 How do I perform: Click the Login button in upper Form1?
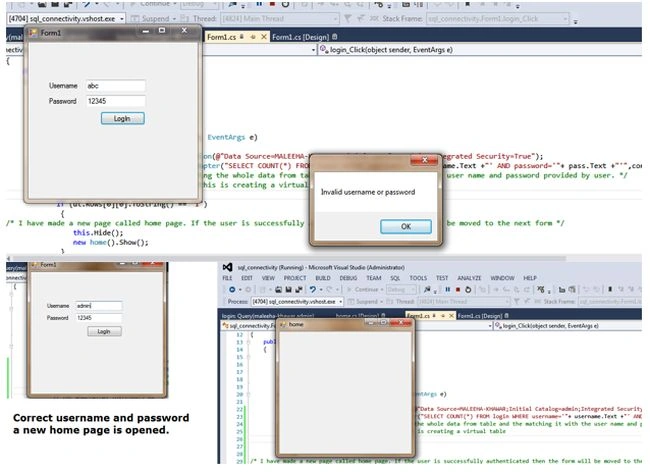click(123, 119)
